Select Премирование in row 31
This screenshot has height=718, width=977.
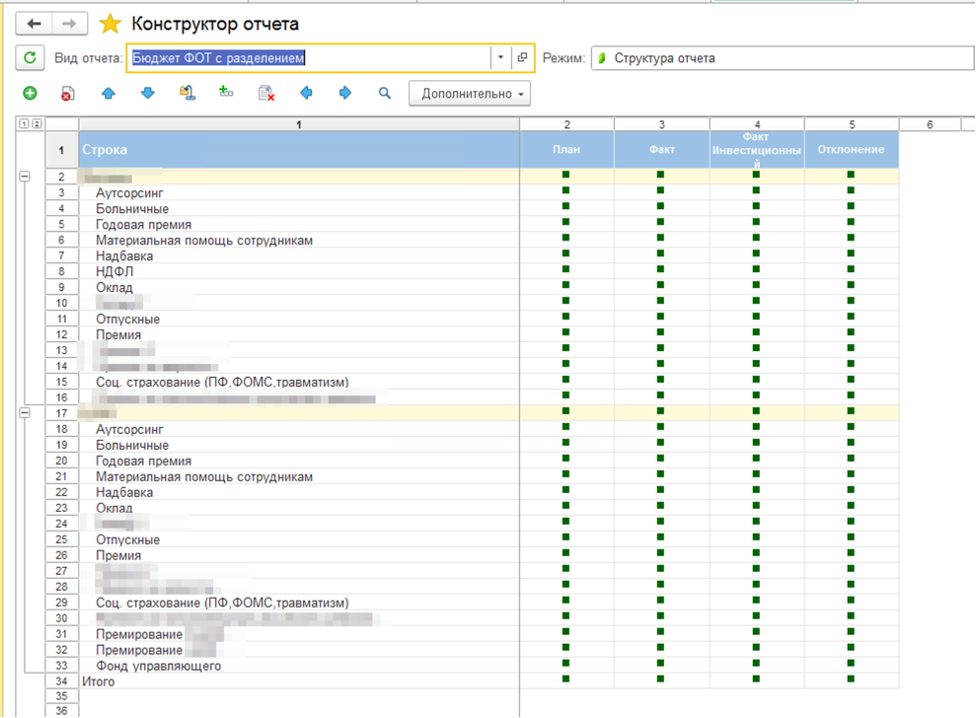click(140, 634)
